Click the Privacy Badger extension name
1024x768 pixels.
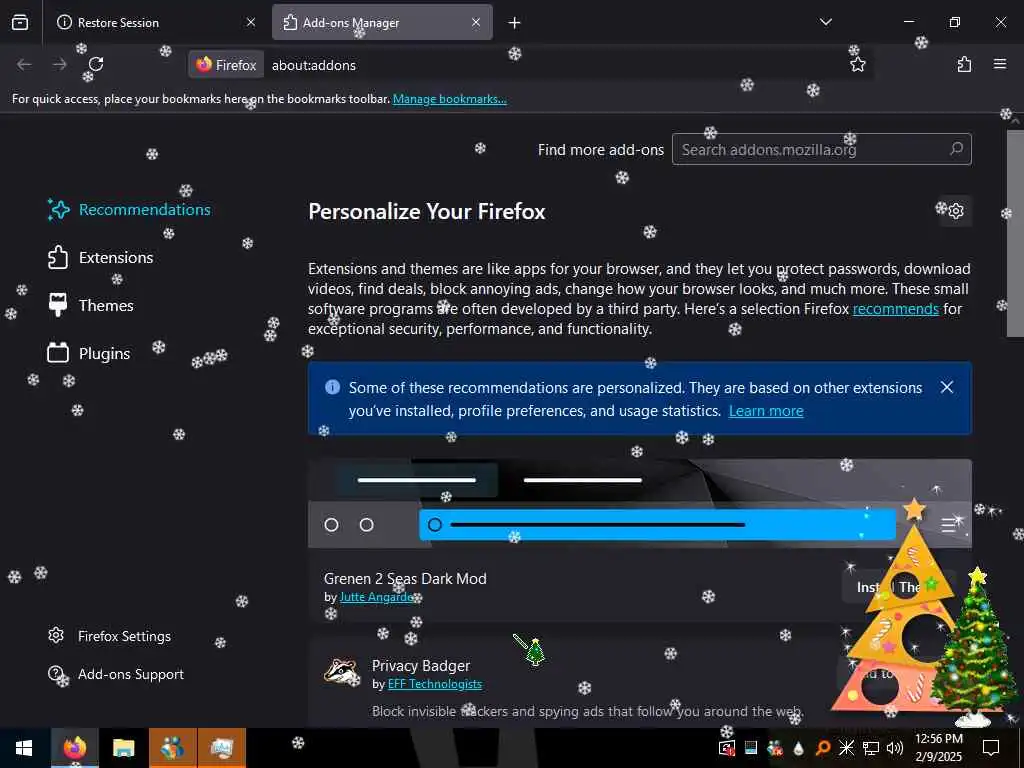tap(421, 665)
